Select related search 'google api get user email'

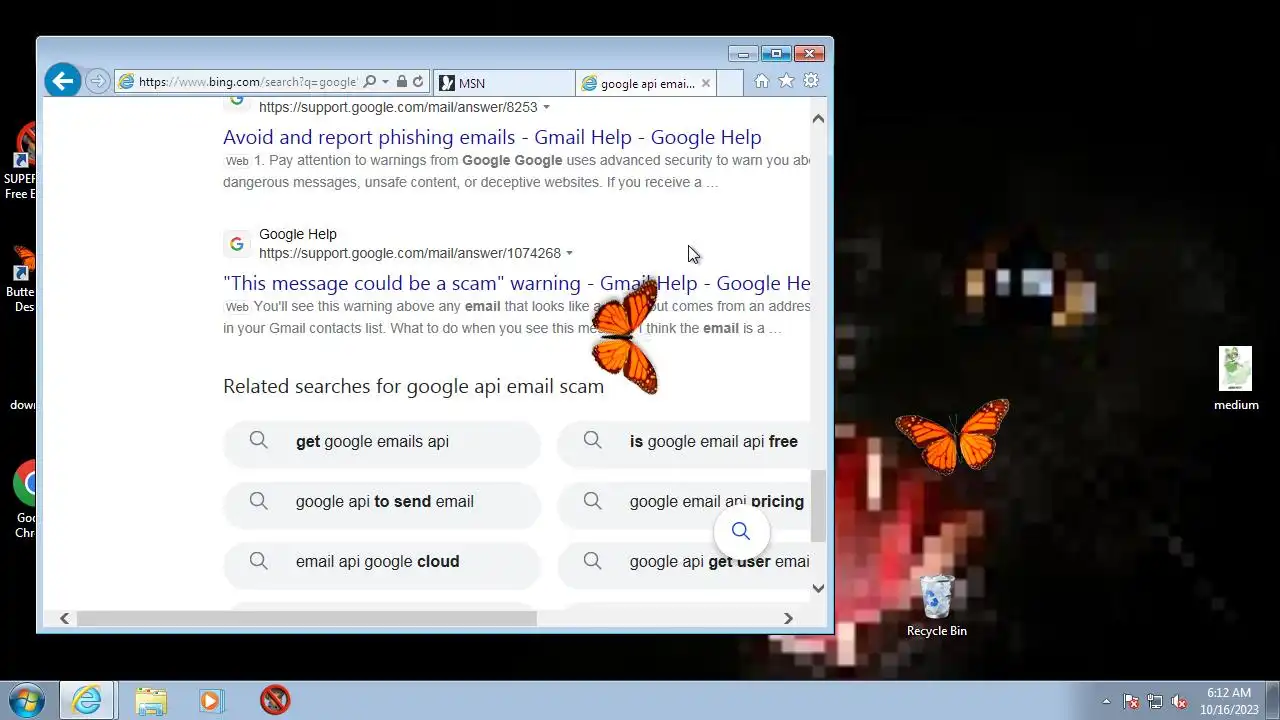click(x=684, y=562)
